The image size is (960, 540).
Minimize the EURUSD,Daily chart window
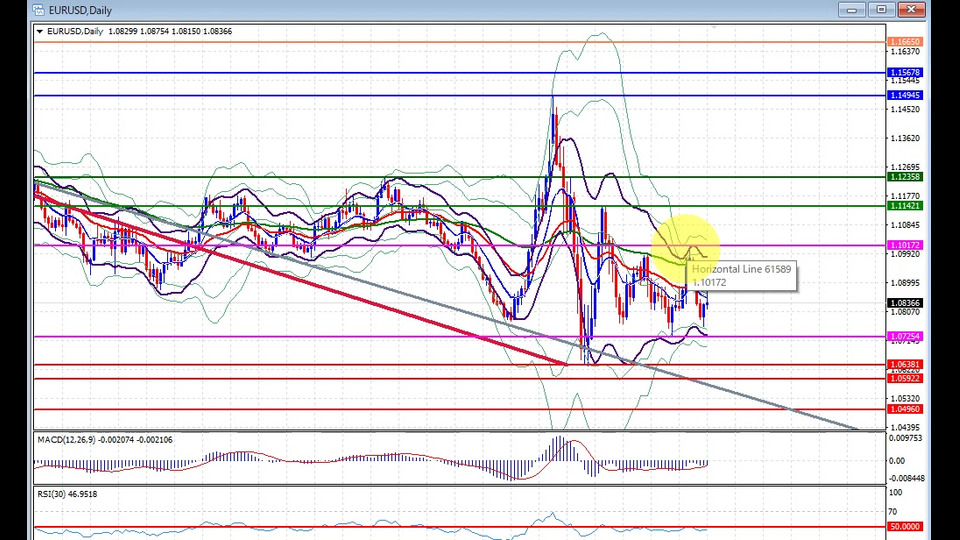coord(852,9)
